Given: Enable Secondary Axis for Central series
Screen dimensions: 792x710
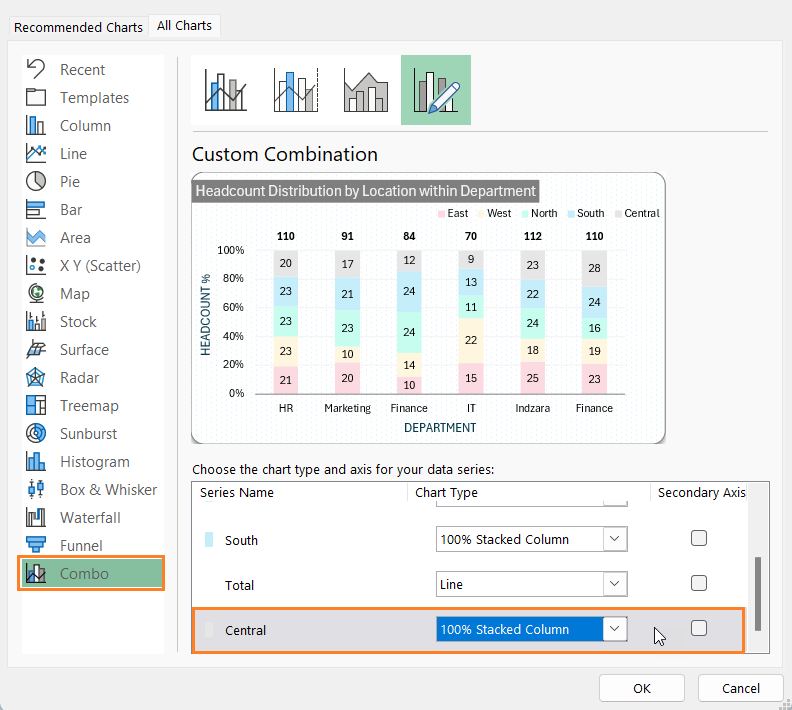Looking at the screenshot, I should 699,628.
